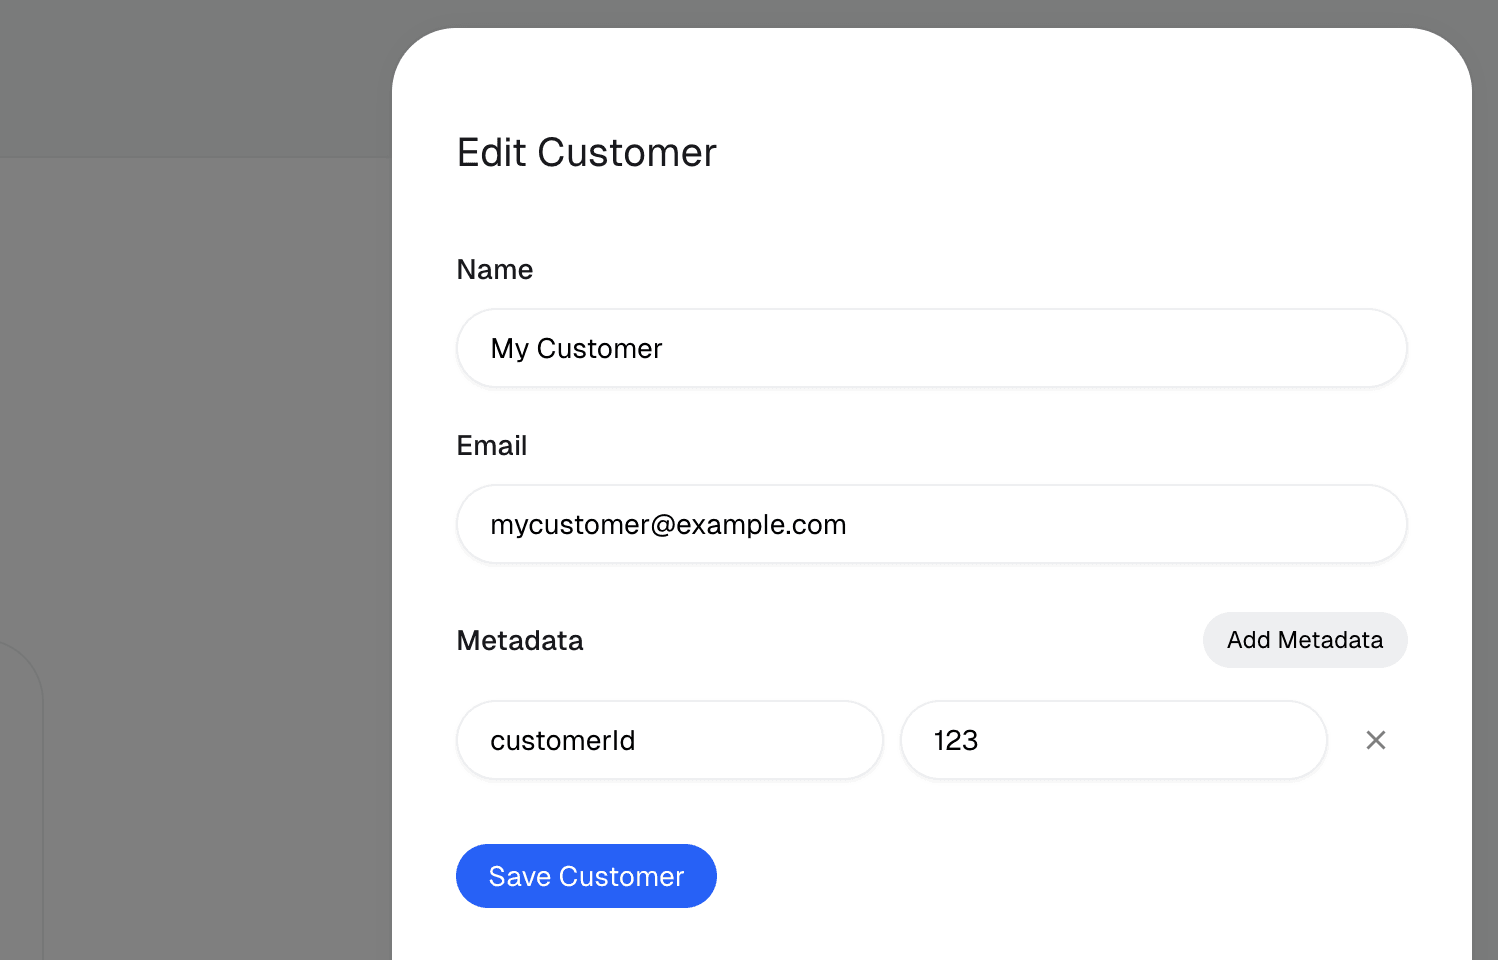Click the Edit Customer heading
Screen dimensions: 1498x960
587,153
